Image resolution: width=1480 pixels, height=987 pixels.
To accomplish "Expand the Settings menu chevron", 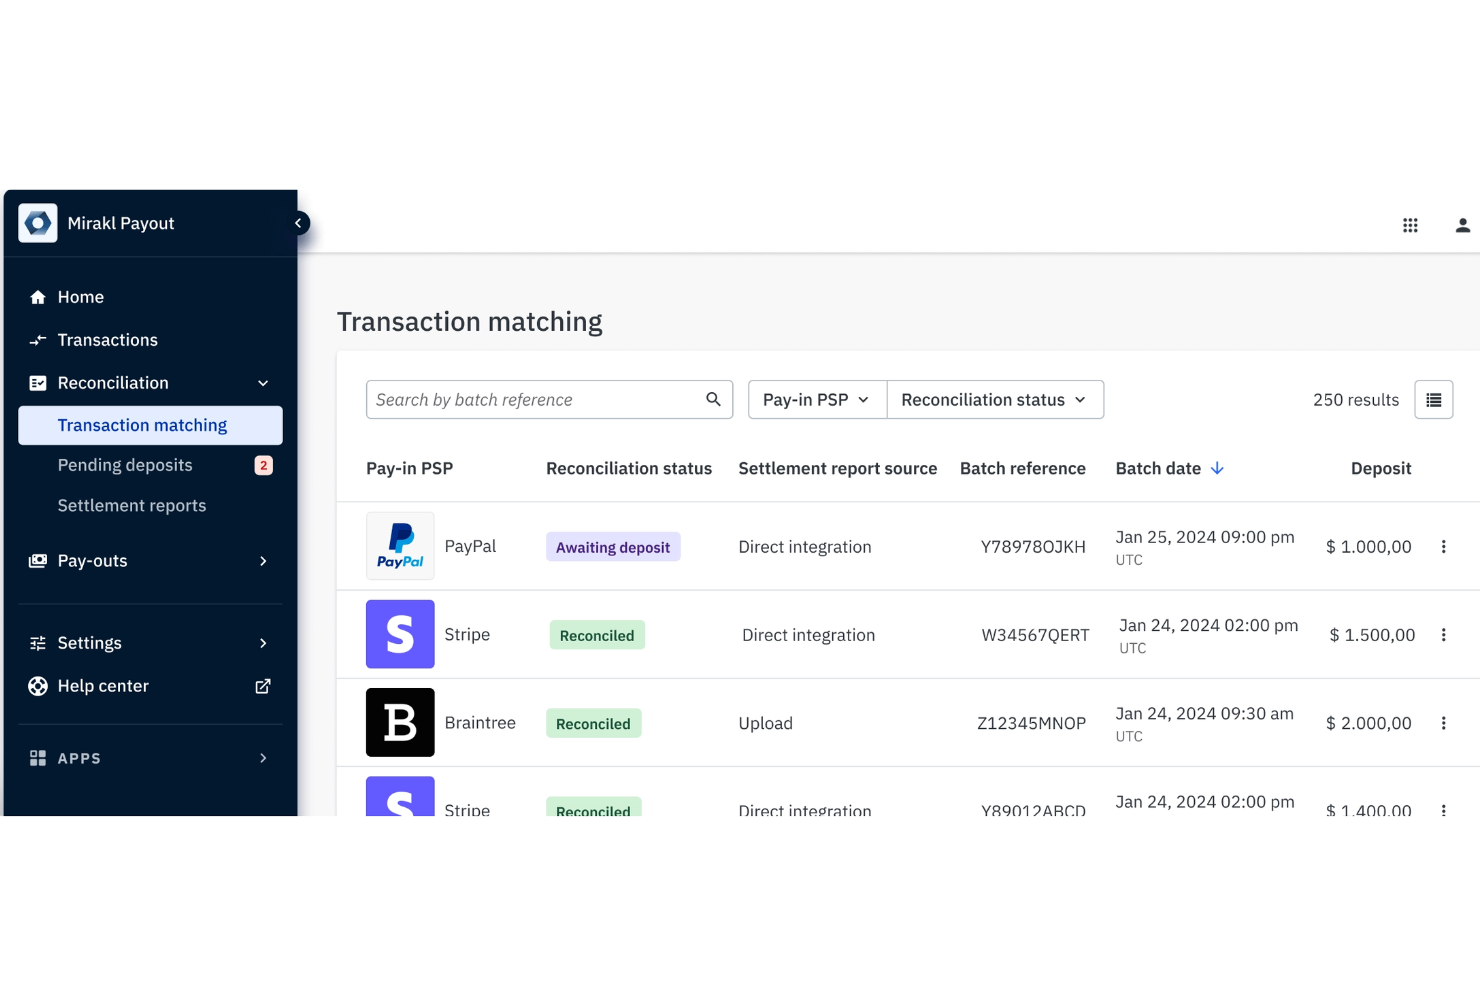I will click(x=263, y=643).
